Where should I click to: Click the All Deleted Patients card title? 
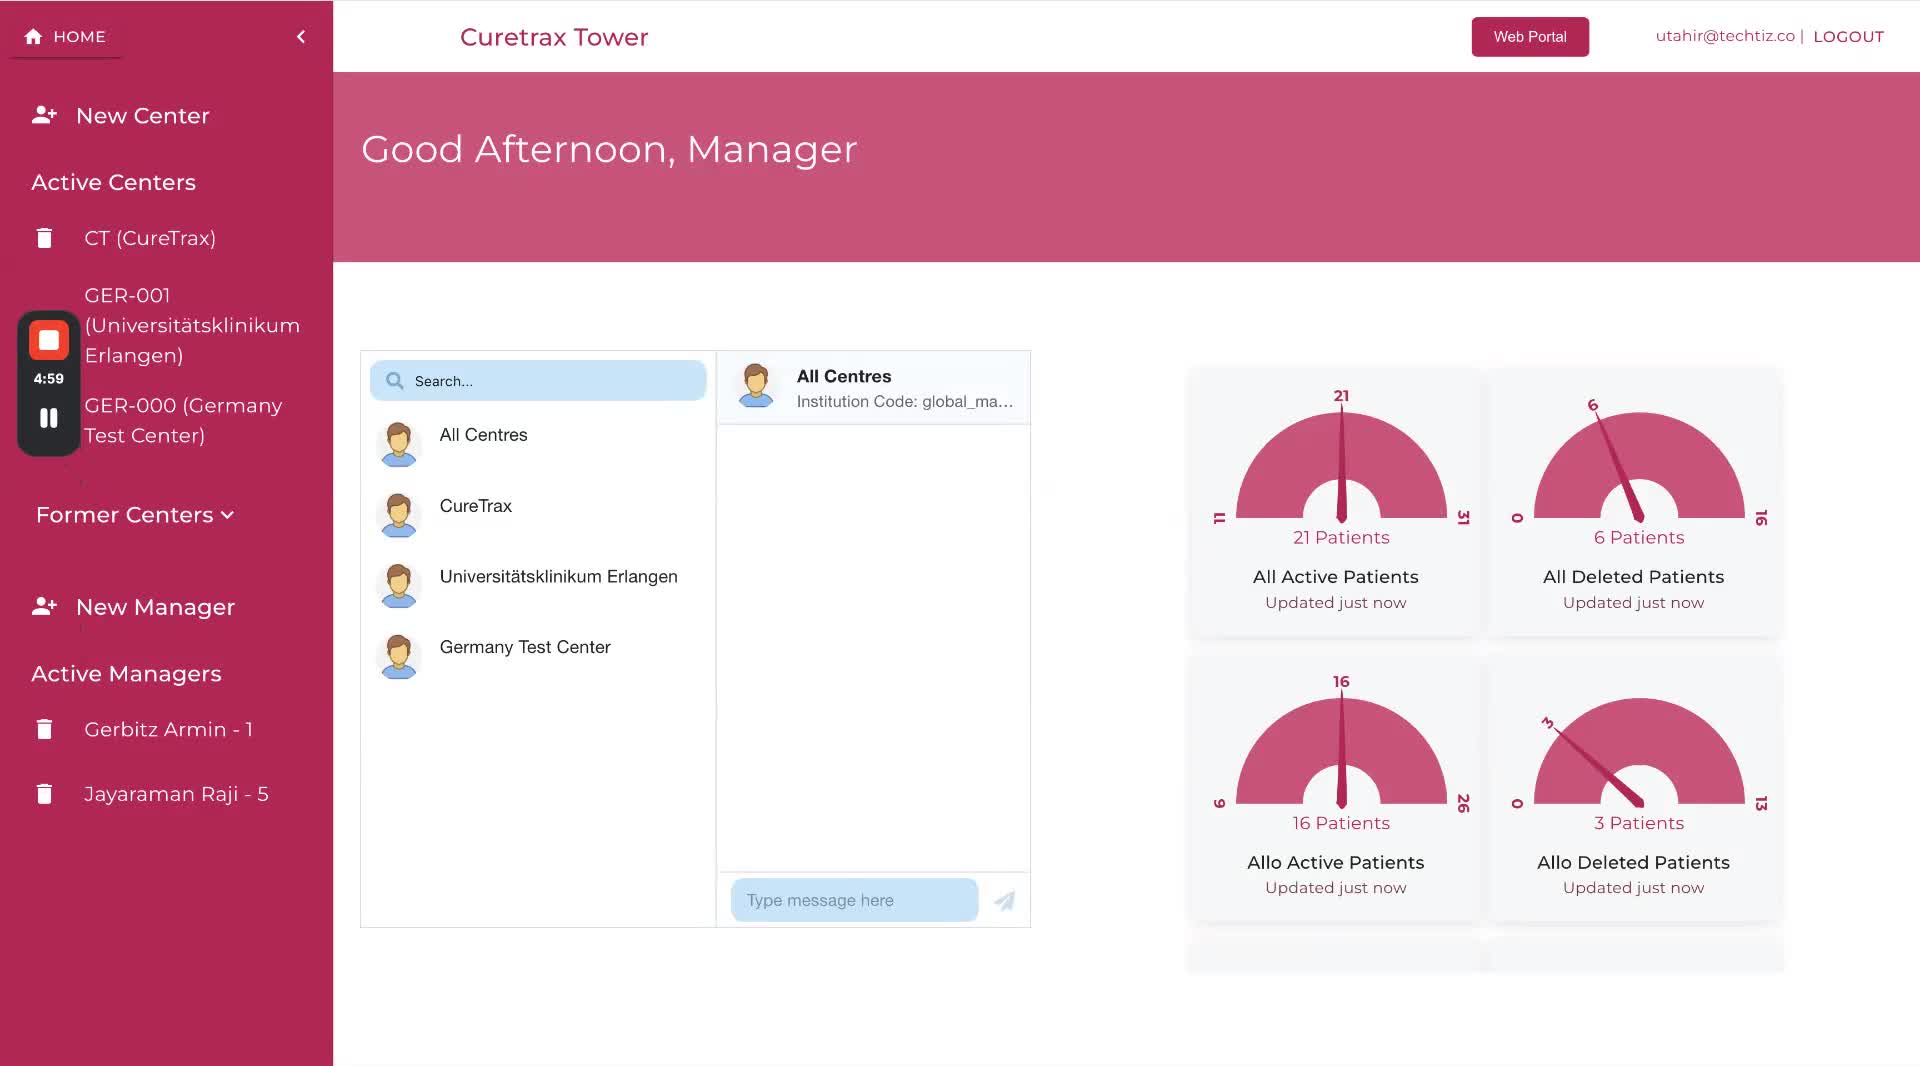point(1634,577)
